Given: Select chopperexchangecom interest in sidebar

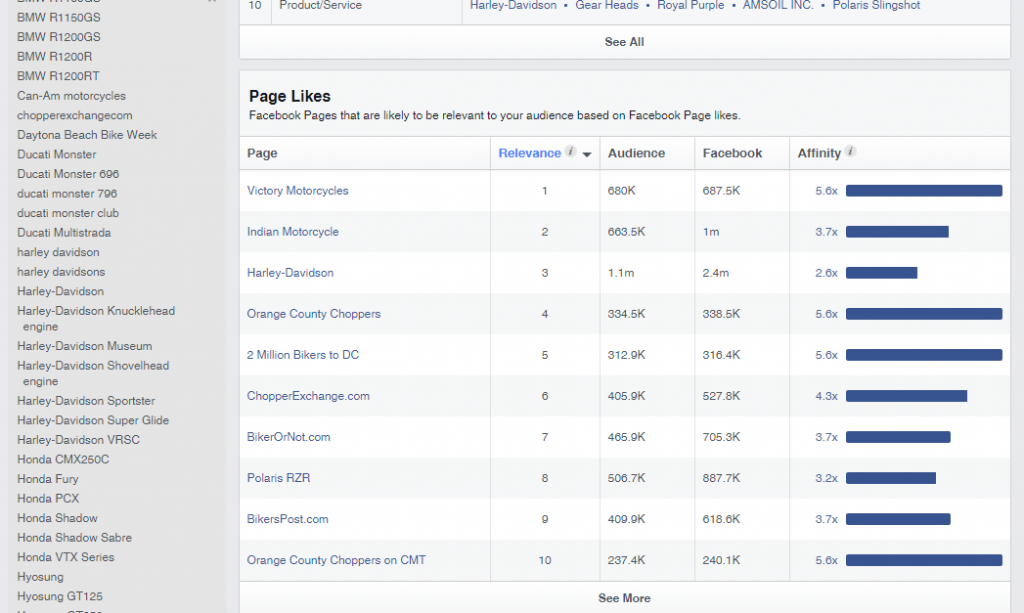Looking at the screenshot, I should tap(74, 116).
